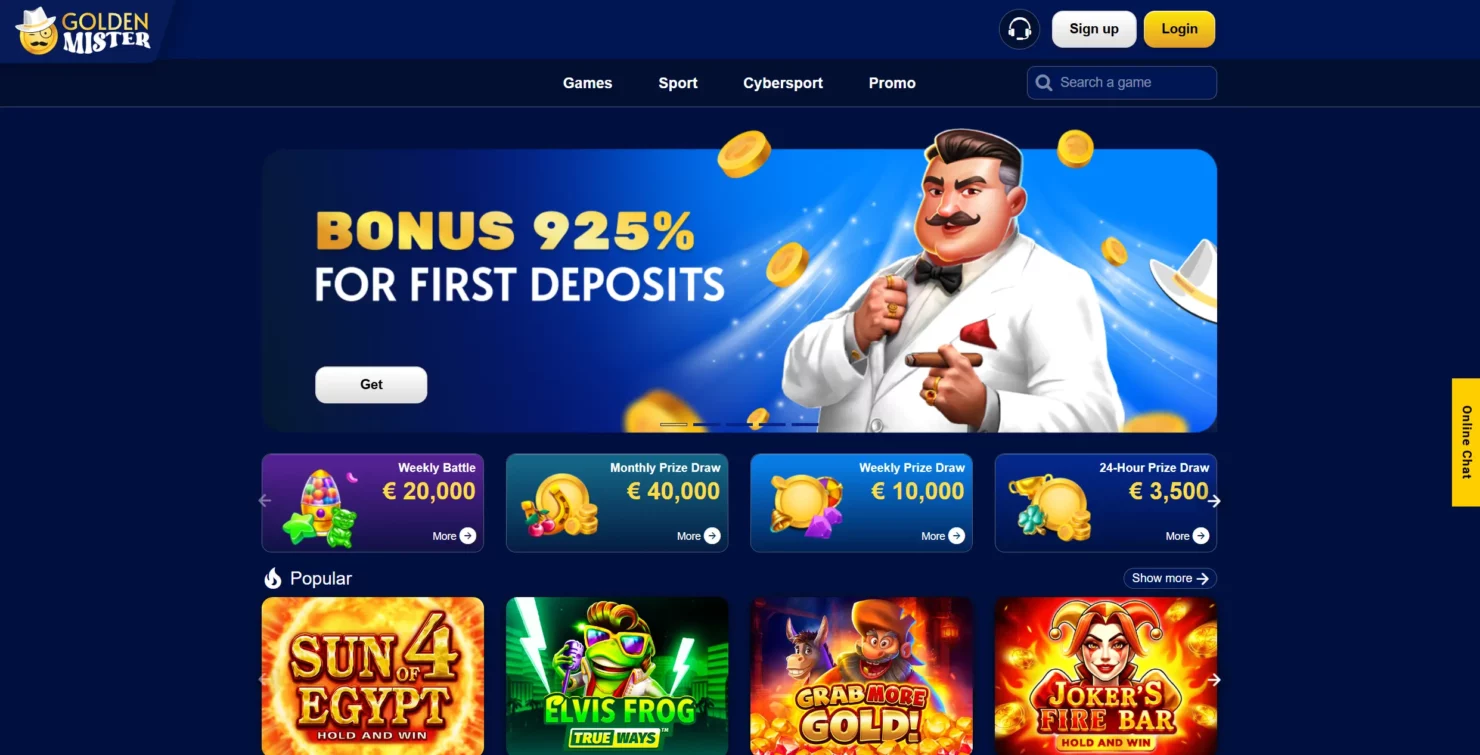Viewport: 1480px width, 755px height.
Task: Open the Games menu
Action: tap(587, 83)
